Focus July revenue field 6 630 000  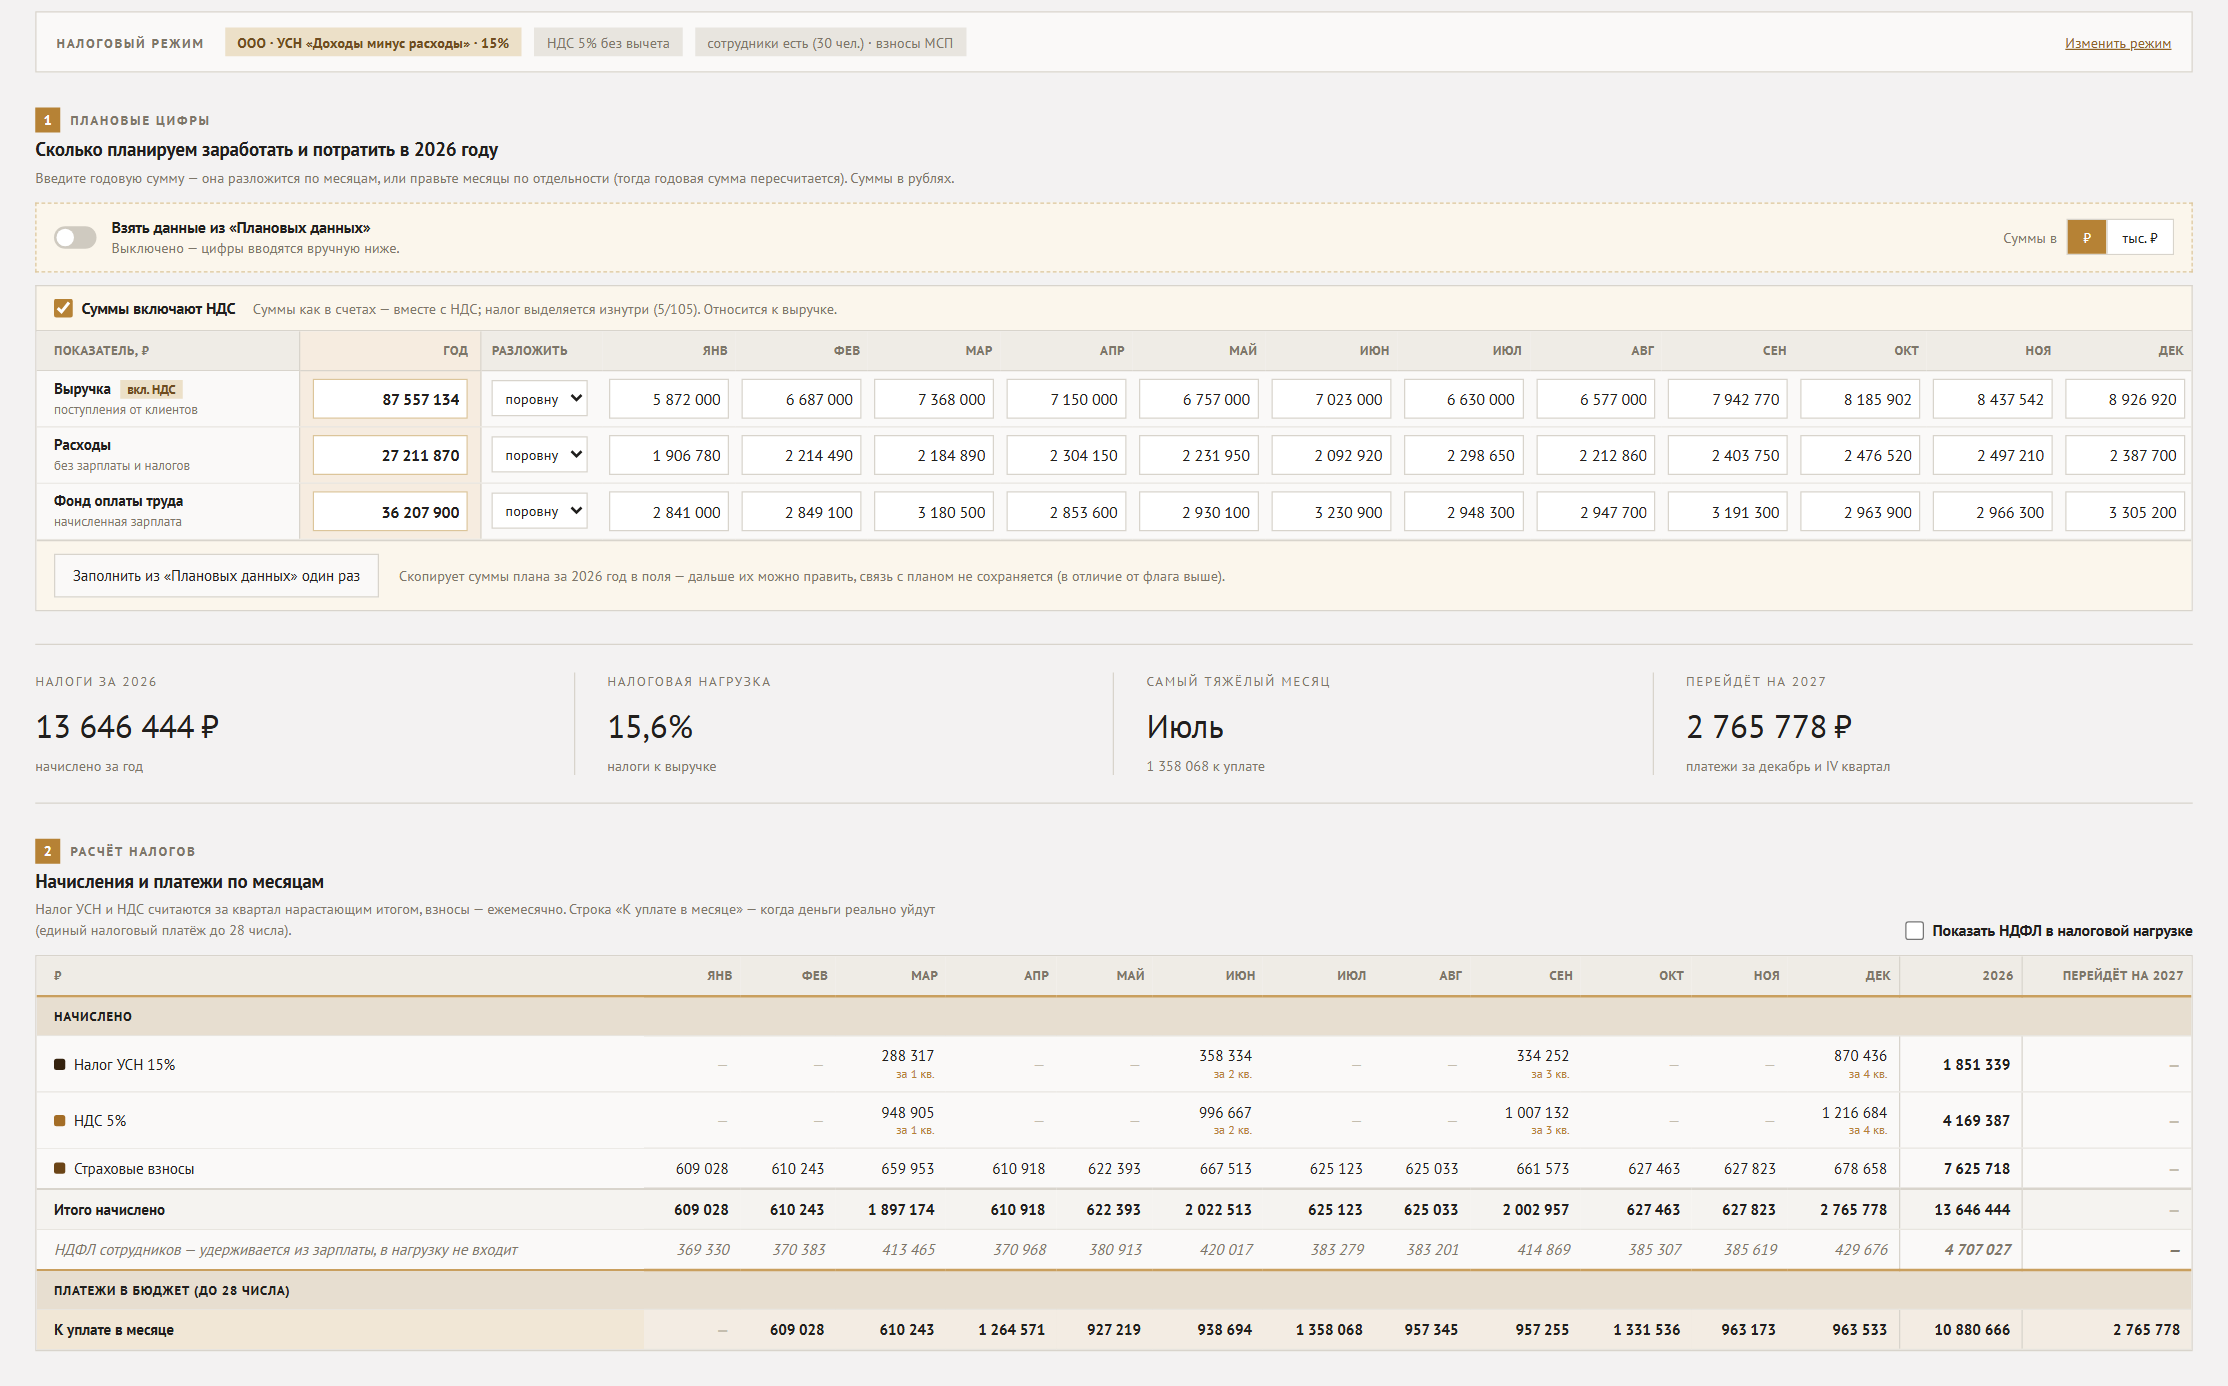pyautogui.click(x=1464, y=399)
